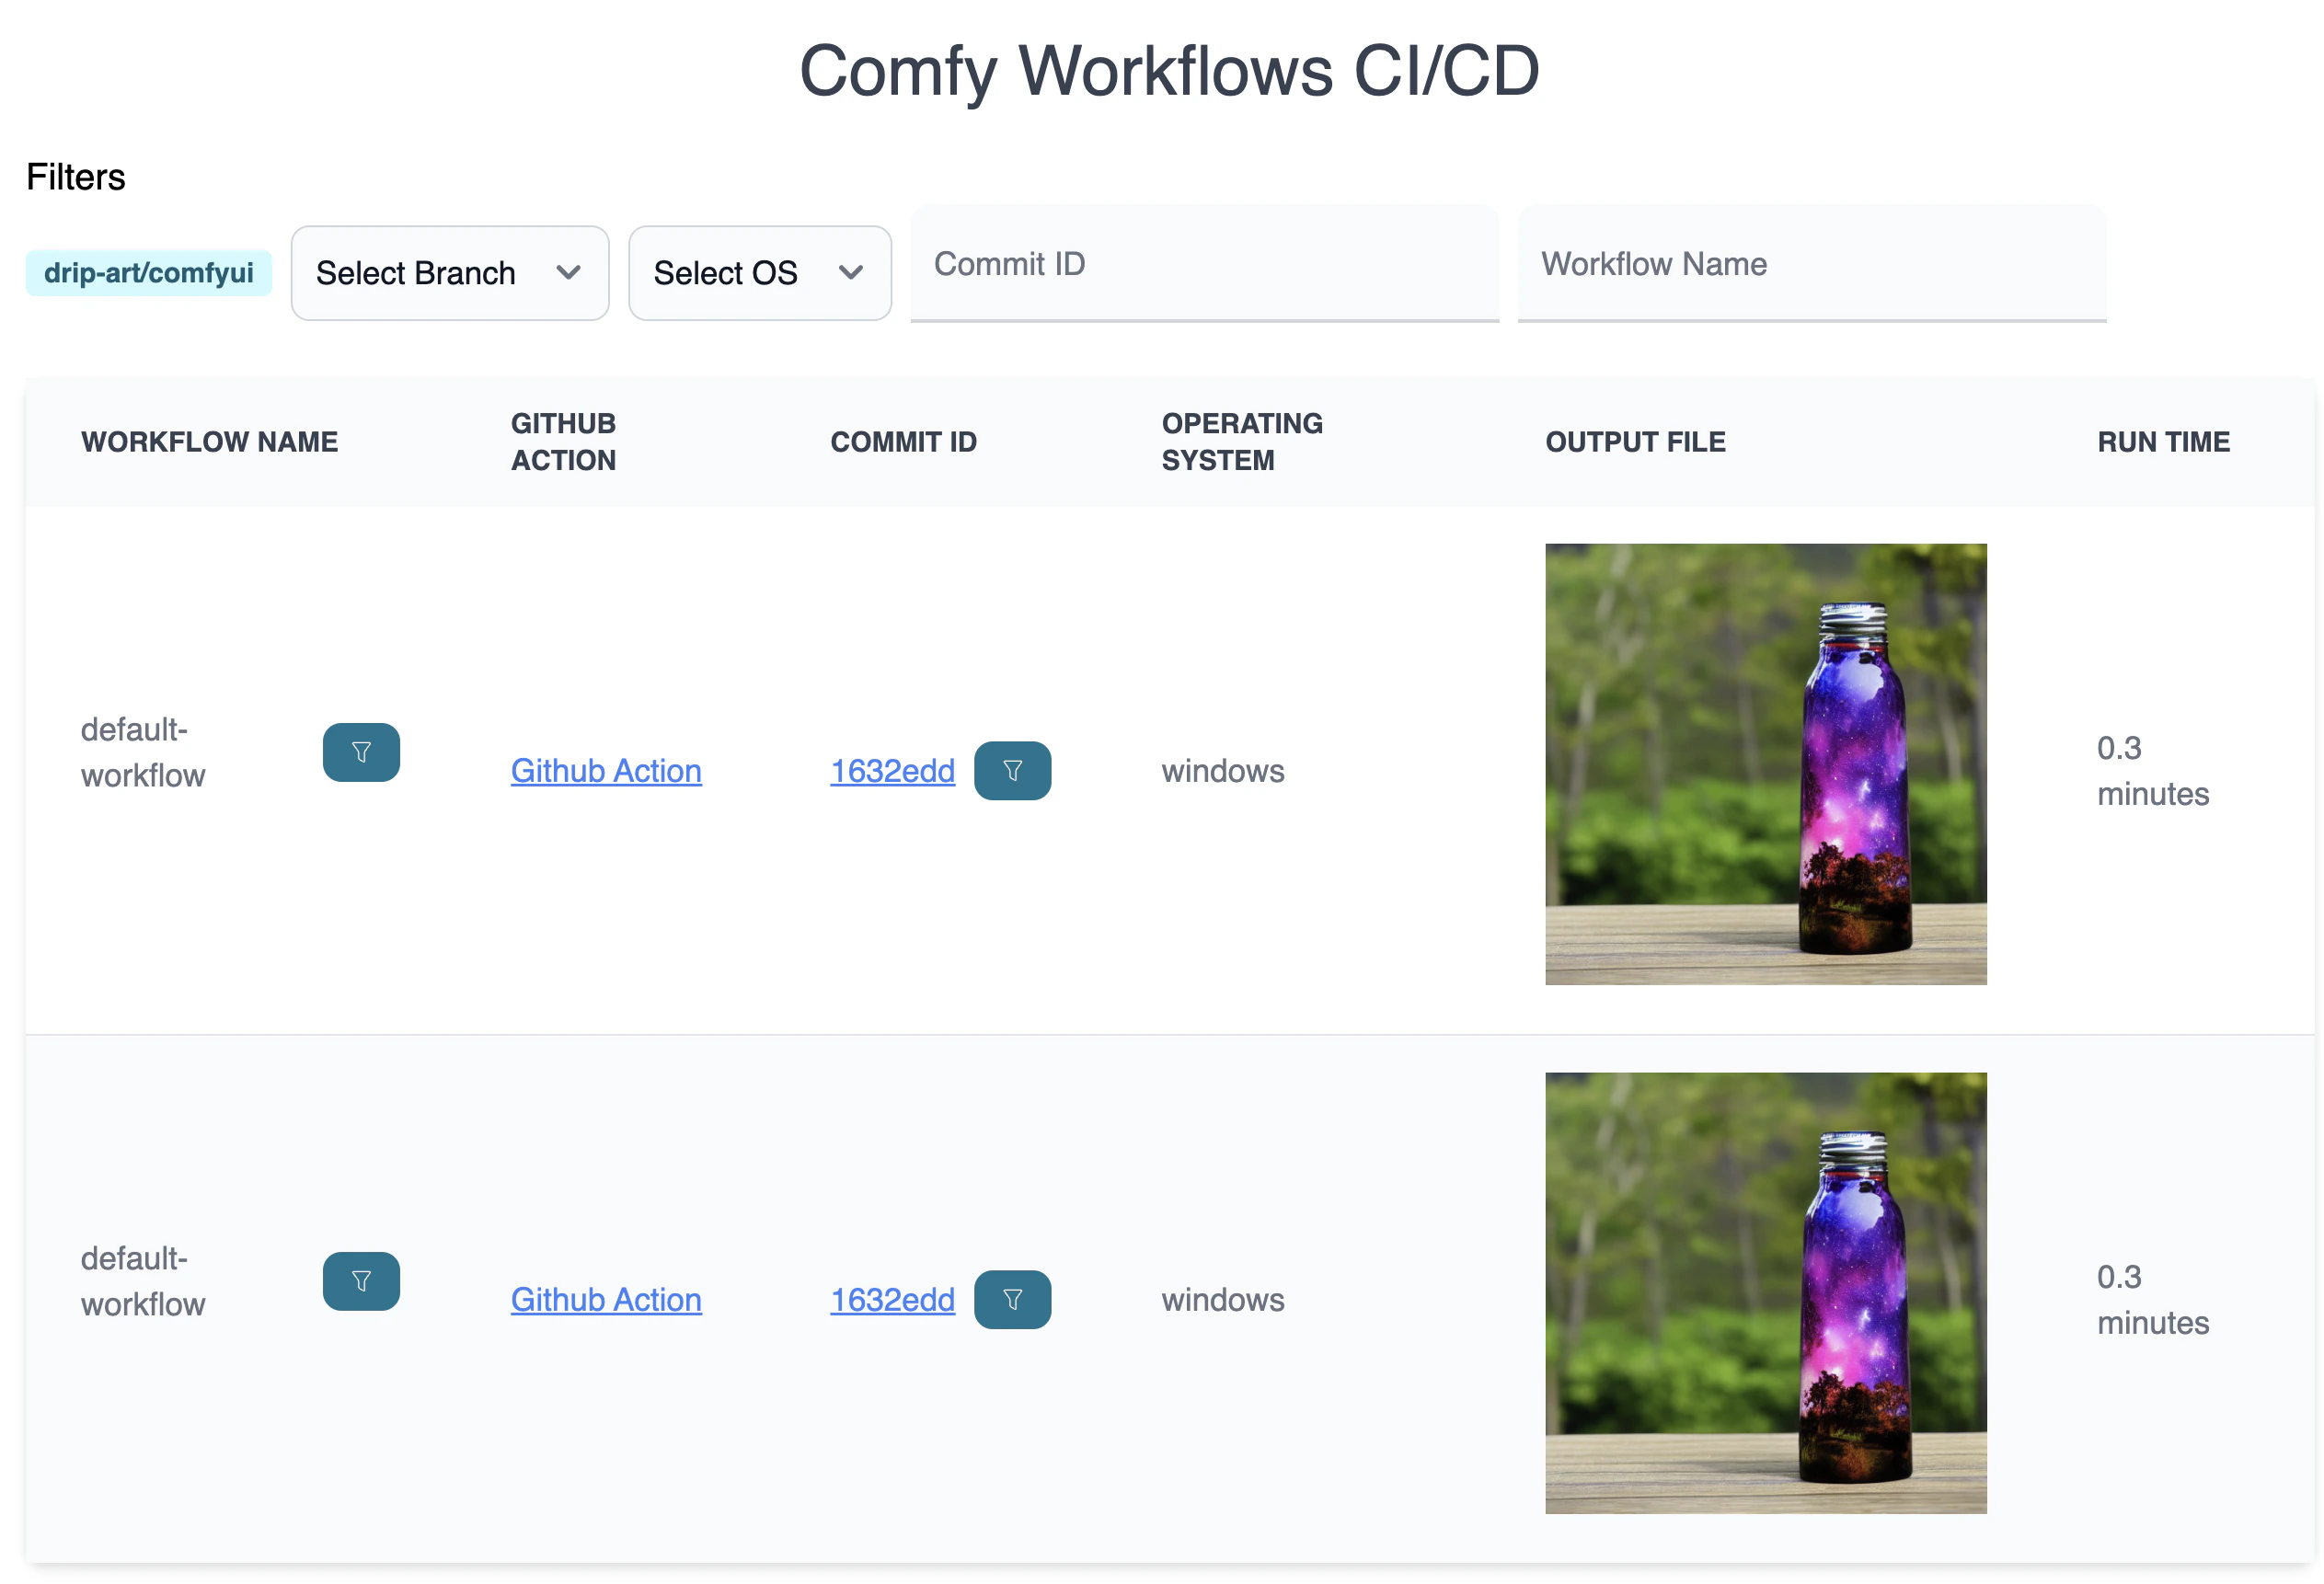Open the Select Branch dropdown
Viewport: 2324px width, 1584px height.
pyautogui.click(x=449, y=273)
